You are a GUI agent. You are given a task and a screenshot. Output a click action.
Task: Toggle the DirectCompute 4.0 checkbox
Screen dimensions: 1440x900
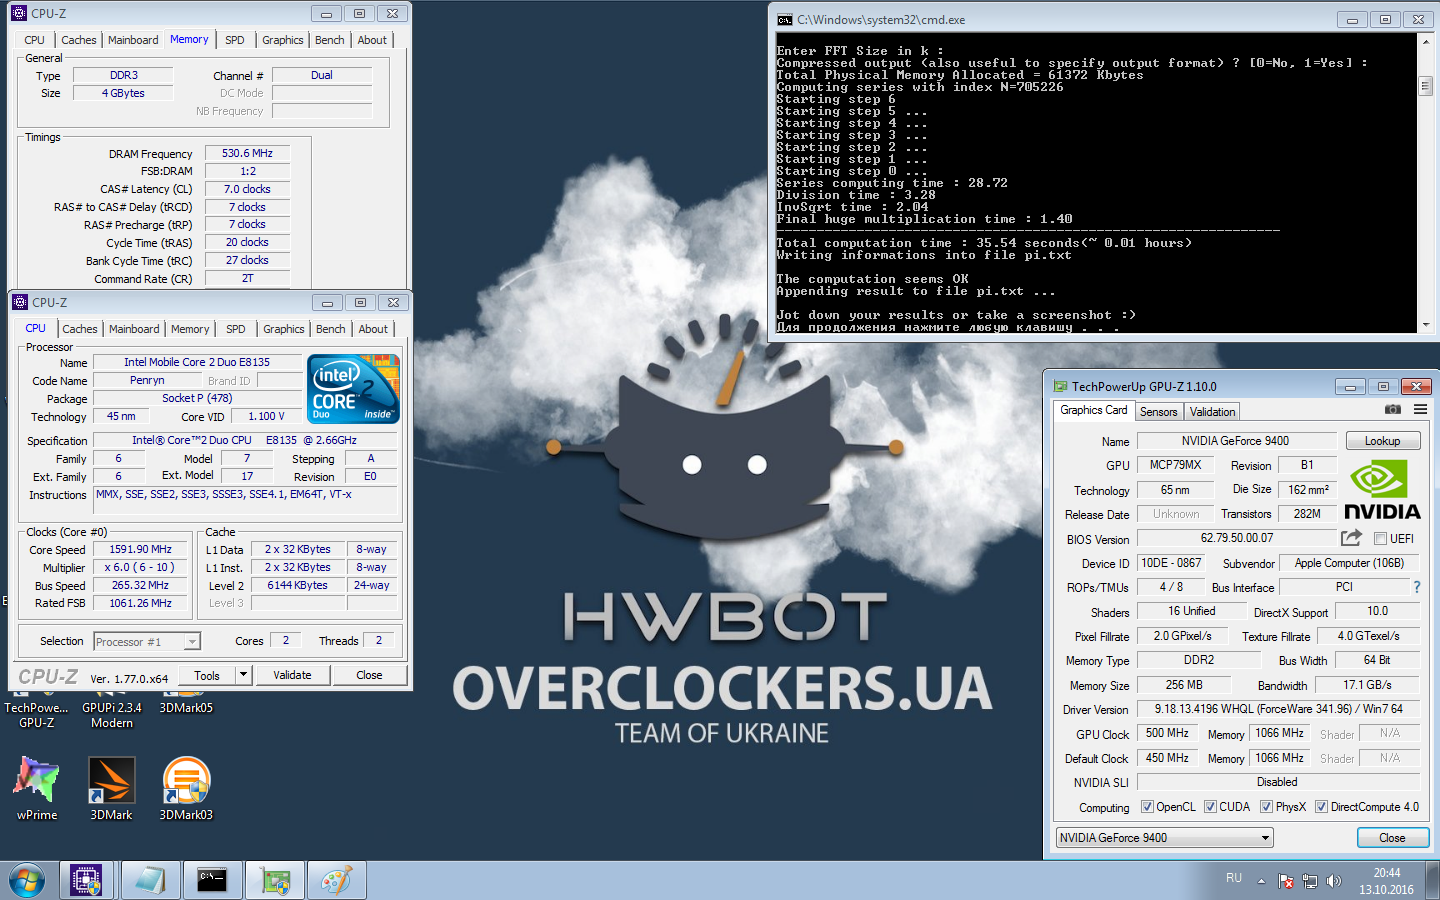(1321, 807)
